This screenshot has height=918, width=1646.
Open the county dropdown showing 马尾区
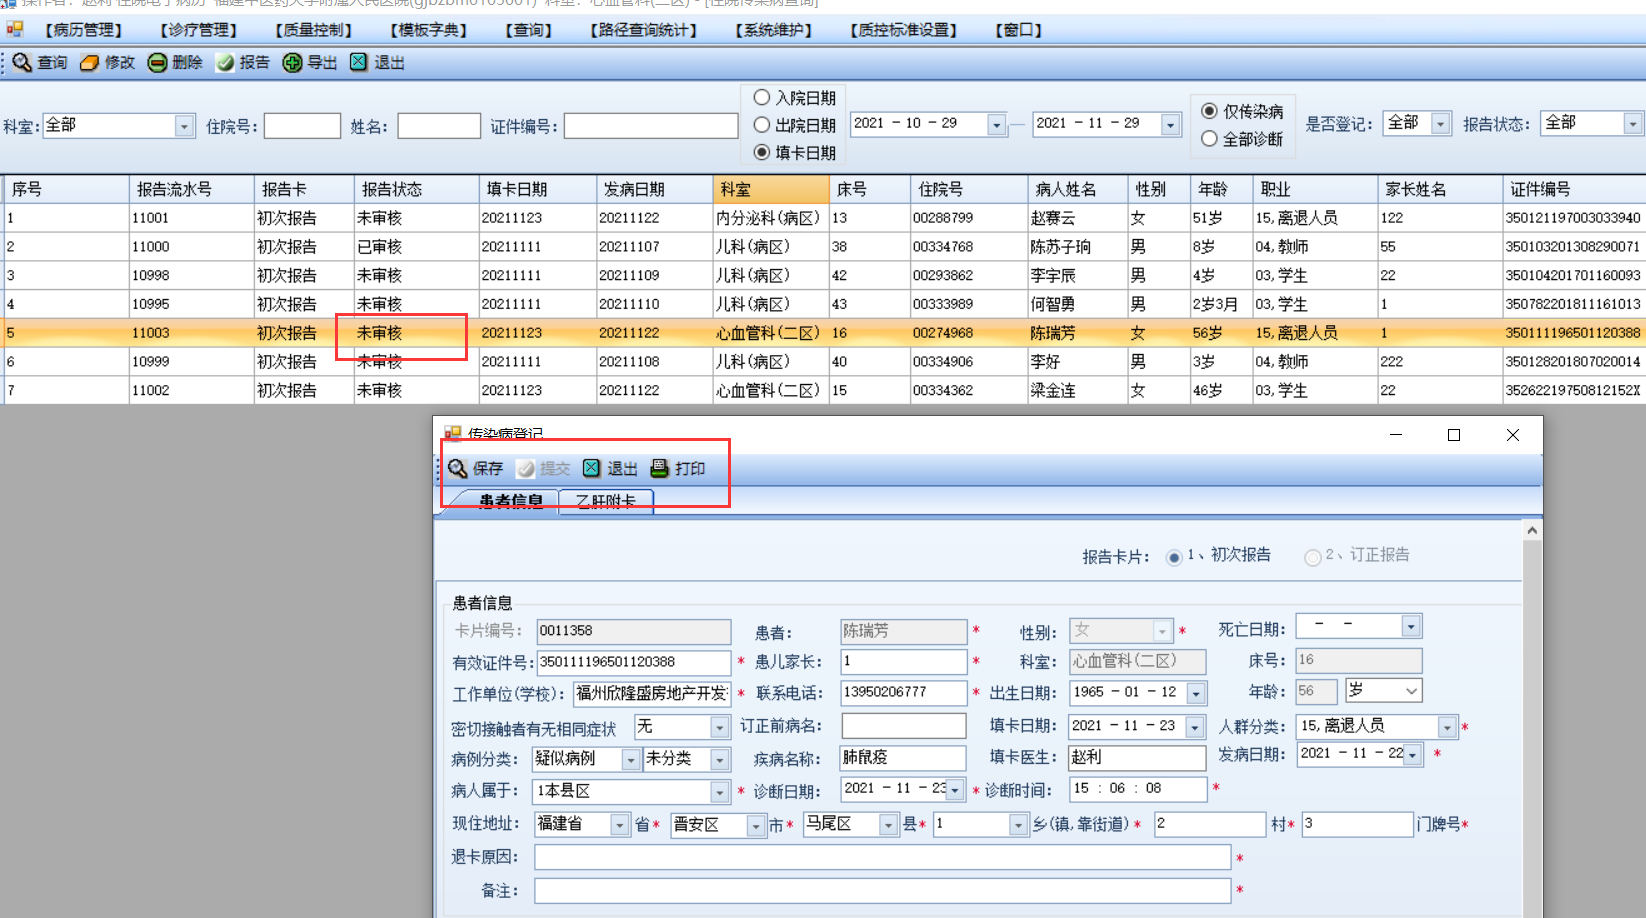tap(888, 825)
